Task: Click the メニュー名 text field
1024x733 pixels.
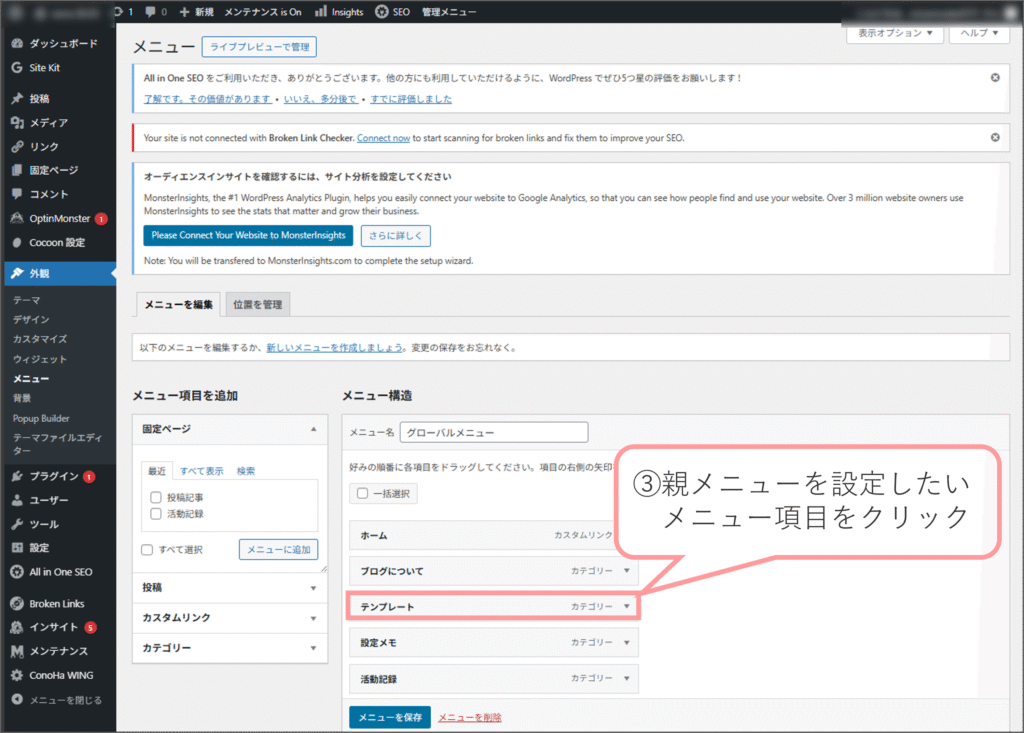Action: click(493, 433)
